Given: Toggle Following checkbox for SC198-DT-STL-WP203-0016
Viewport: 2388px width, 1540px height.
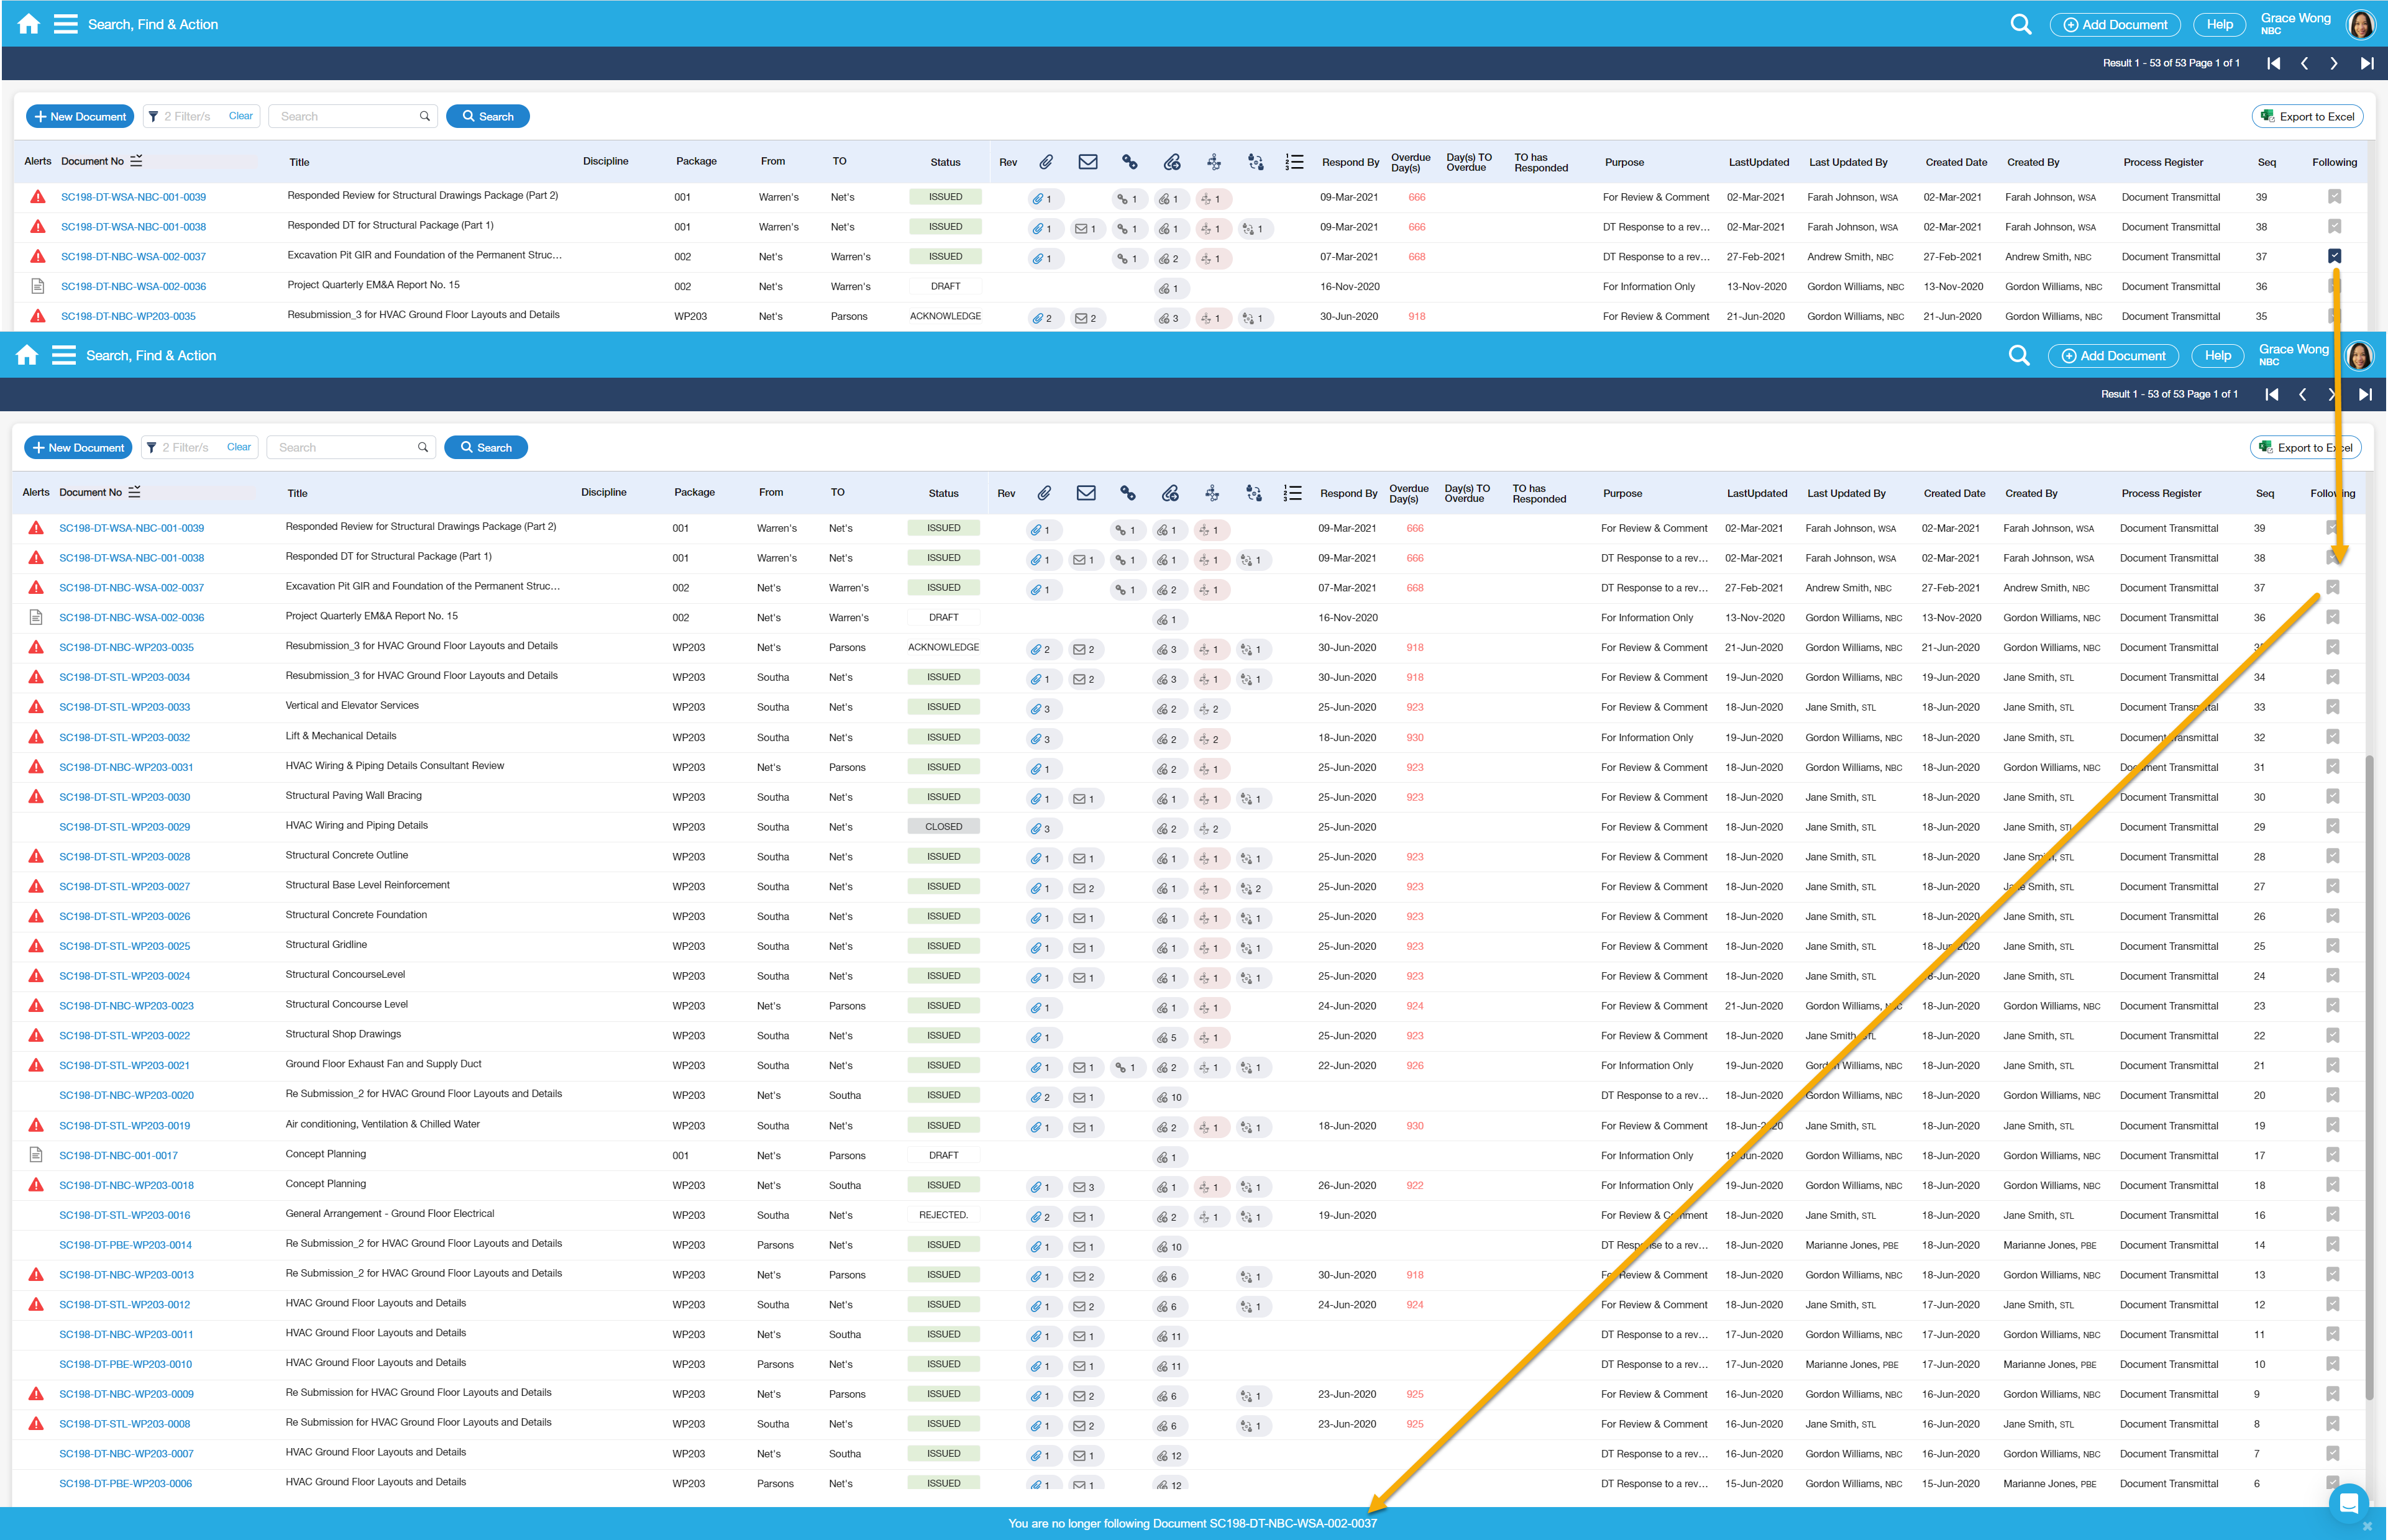Looking at the screenshot, I should click(2332, 1214).
